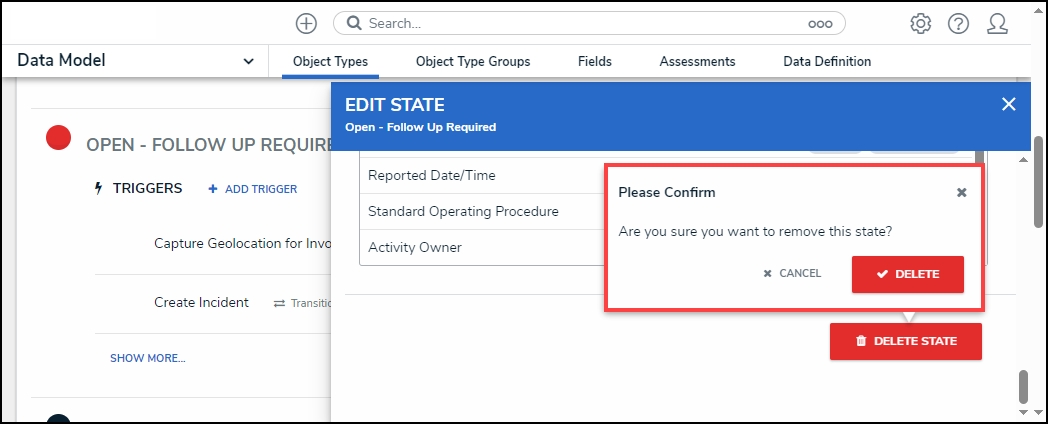Open the Data Definition tab
1048x424 pixels.
tap(827, 62)
